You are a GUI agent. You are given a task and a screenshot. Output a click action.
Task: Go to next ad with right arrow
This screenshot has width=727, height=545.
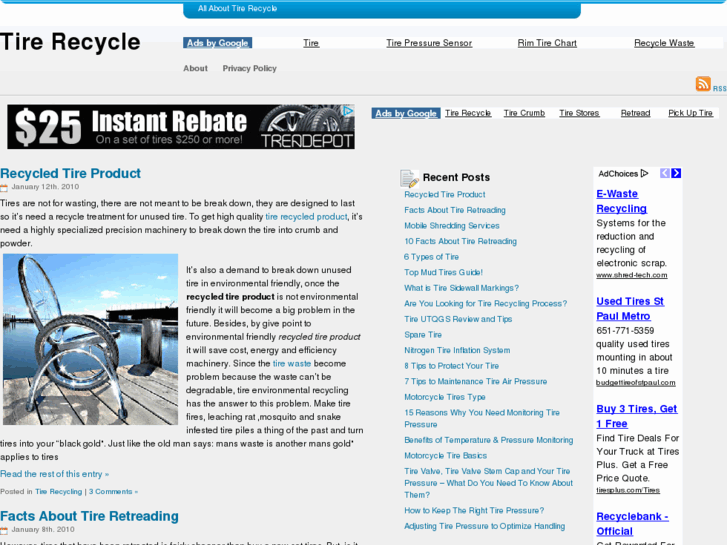[676, 173]
